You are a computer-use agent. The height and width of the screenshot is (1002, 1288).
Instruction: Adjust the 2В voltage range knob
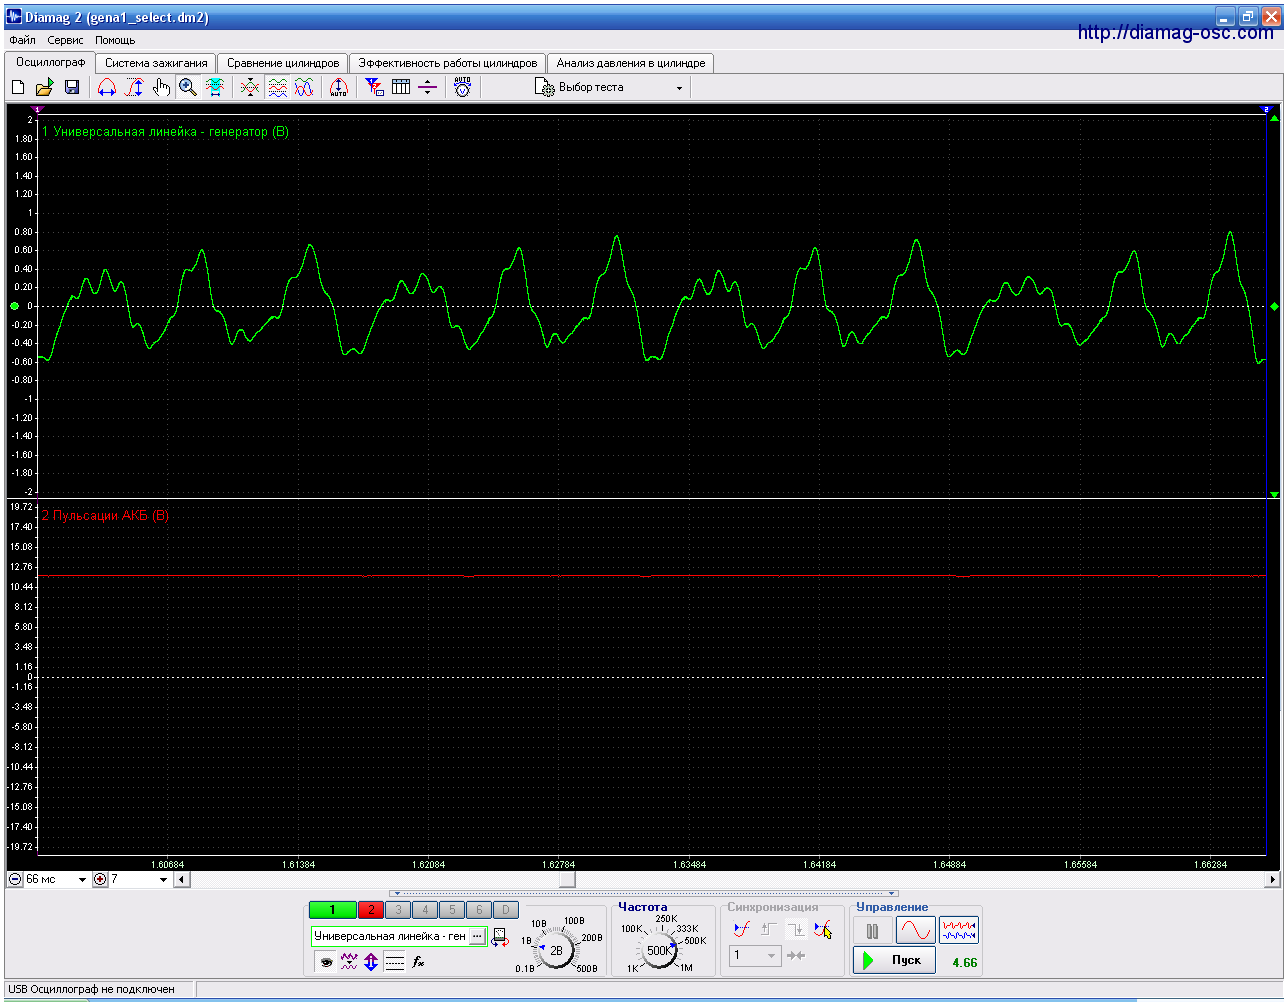(557, 950)
